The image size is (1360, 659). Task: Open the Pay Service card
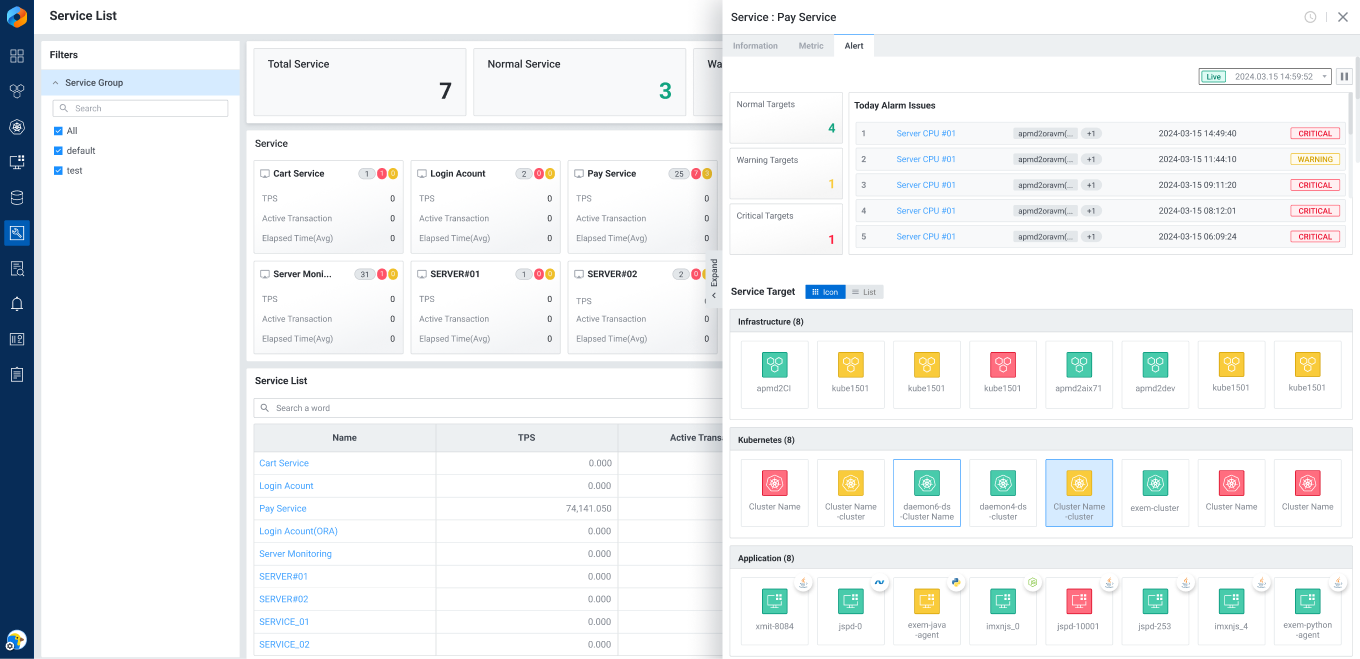coord(643,207)
